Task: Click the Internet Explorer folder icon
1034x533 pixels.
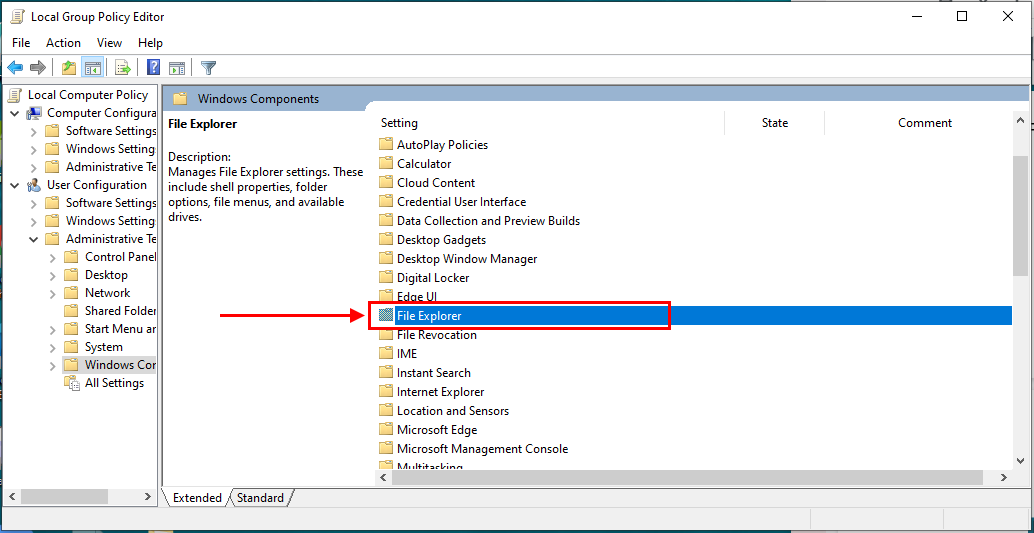Action: 386,392
